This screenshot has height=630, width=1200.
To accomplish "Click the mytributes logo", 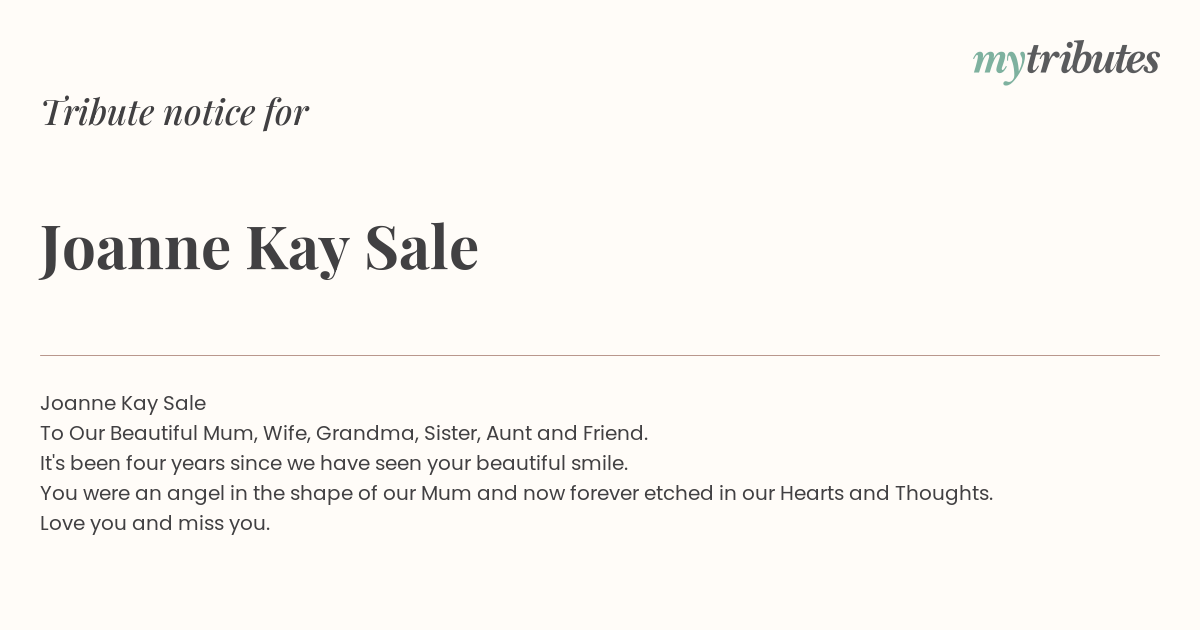I will [x=1066, y=62].
